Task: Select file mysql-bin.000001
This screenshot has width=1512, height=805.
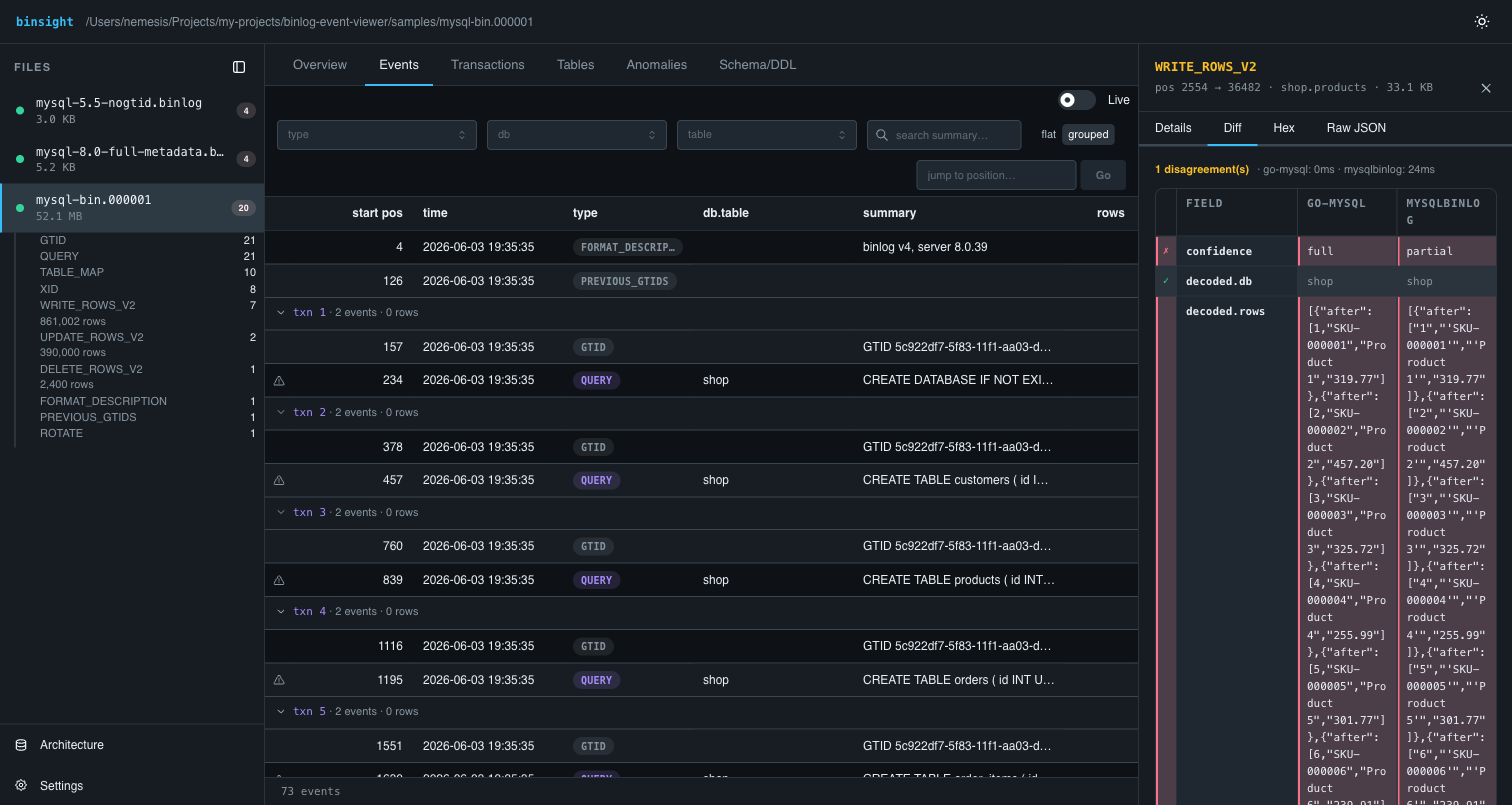Action: click(x=132, y=208)
